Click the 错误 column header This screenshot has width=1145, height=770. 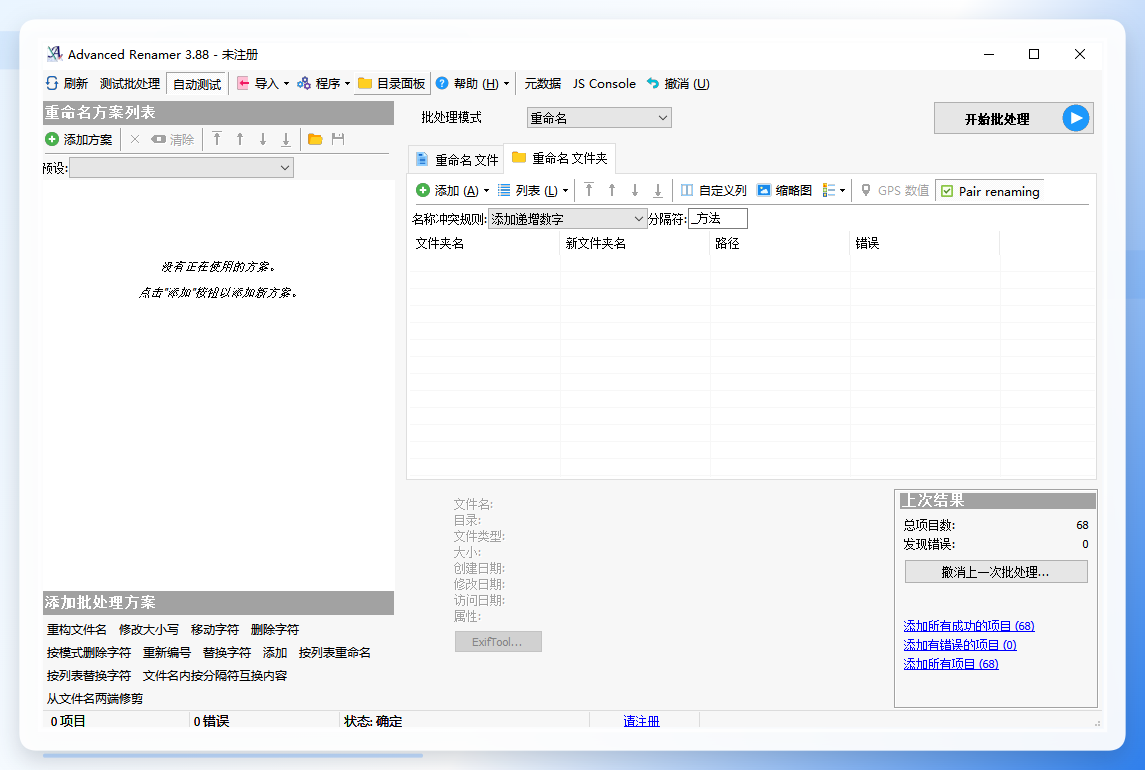924,243
